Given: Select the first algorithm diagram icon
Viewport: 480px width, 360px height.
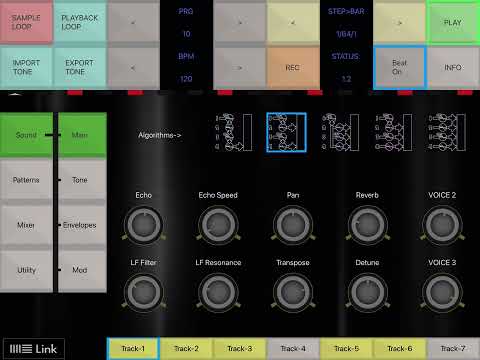Looking at the screenshot, I should (x=233, y=132).
